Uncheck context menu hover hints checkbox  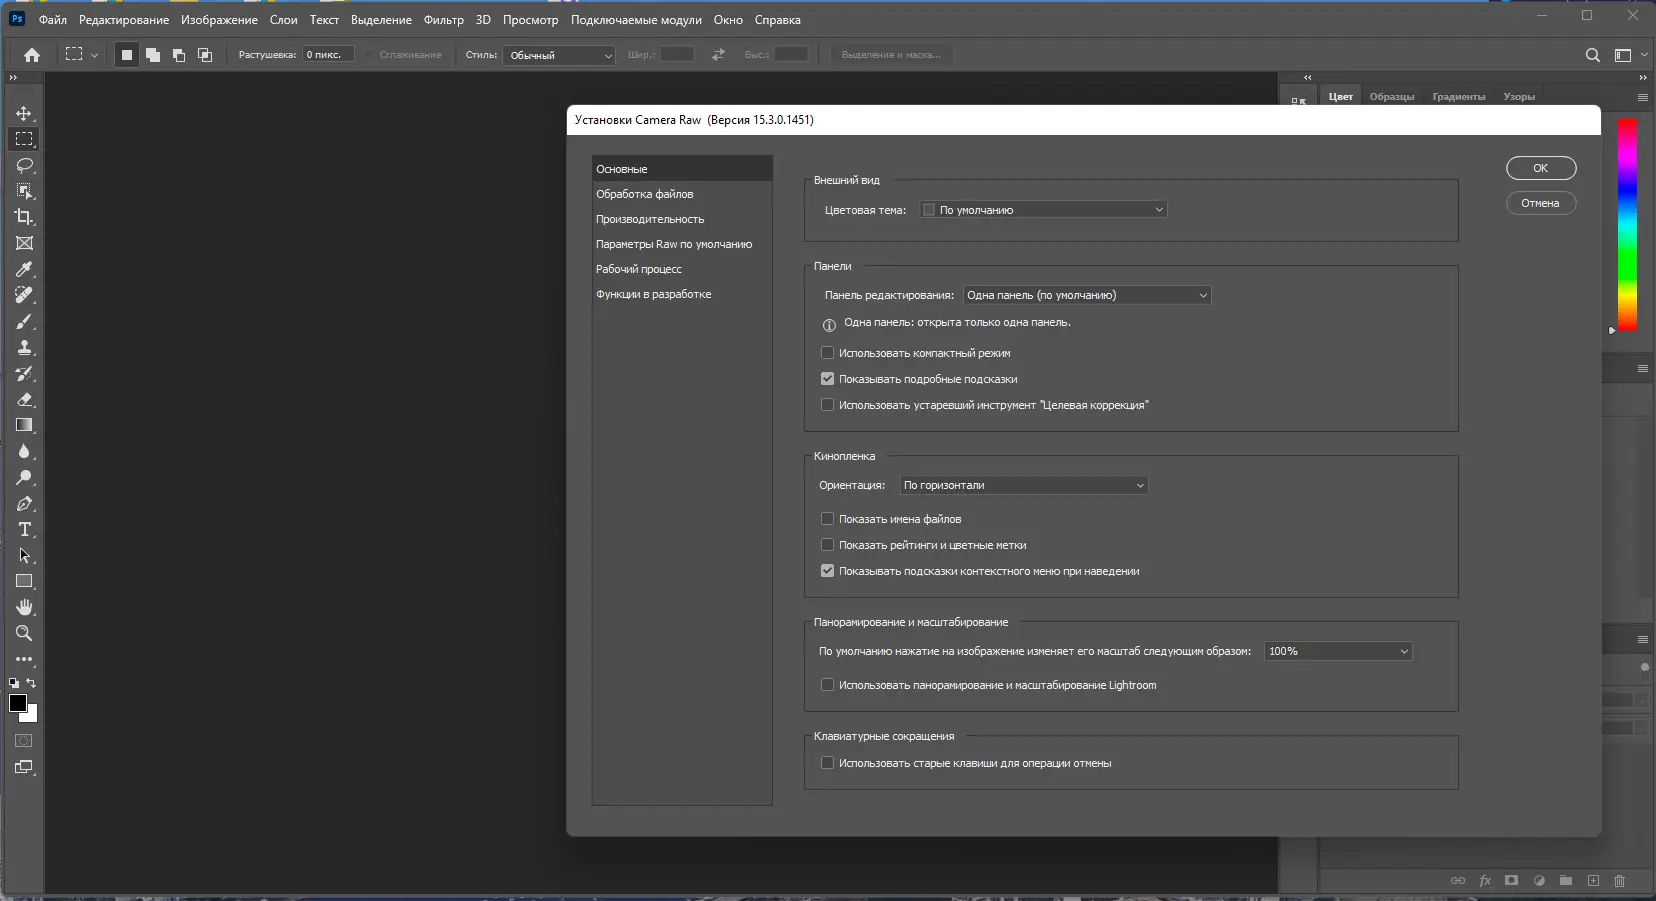point(827,571)
